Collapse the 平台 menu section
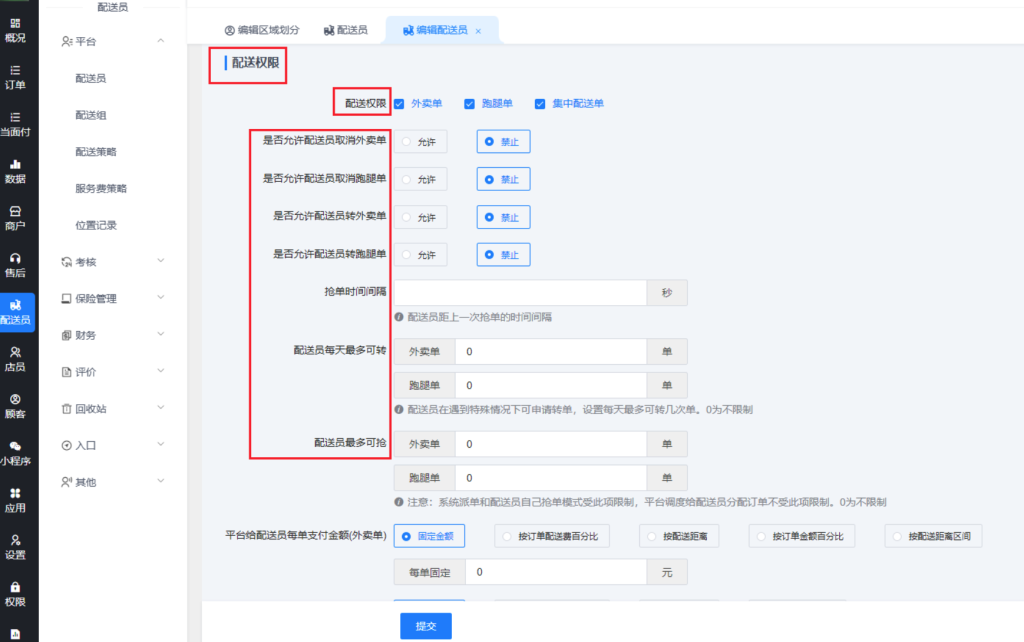 [x=161, y=41]
